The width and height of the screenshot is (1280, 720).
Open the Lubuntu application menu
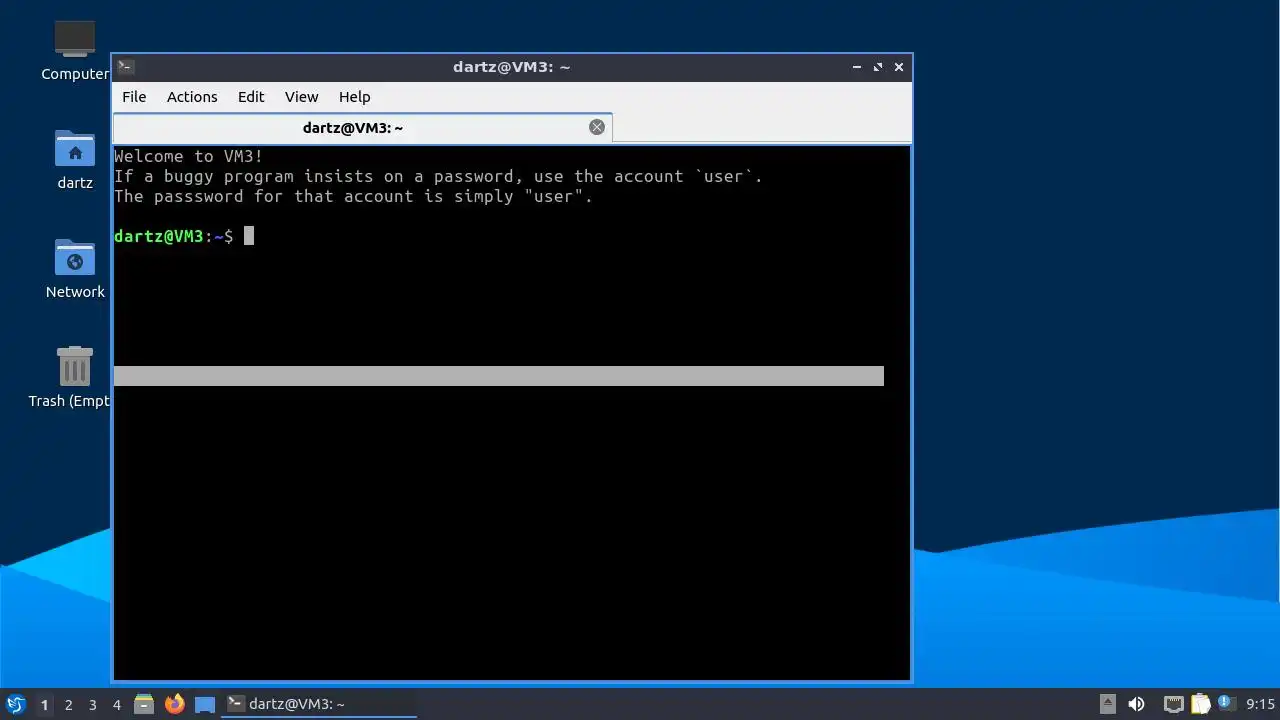[x=15, y=704]
